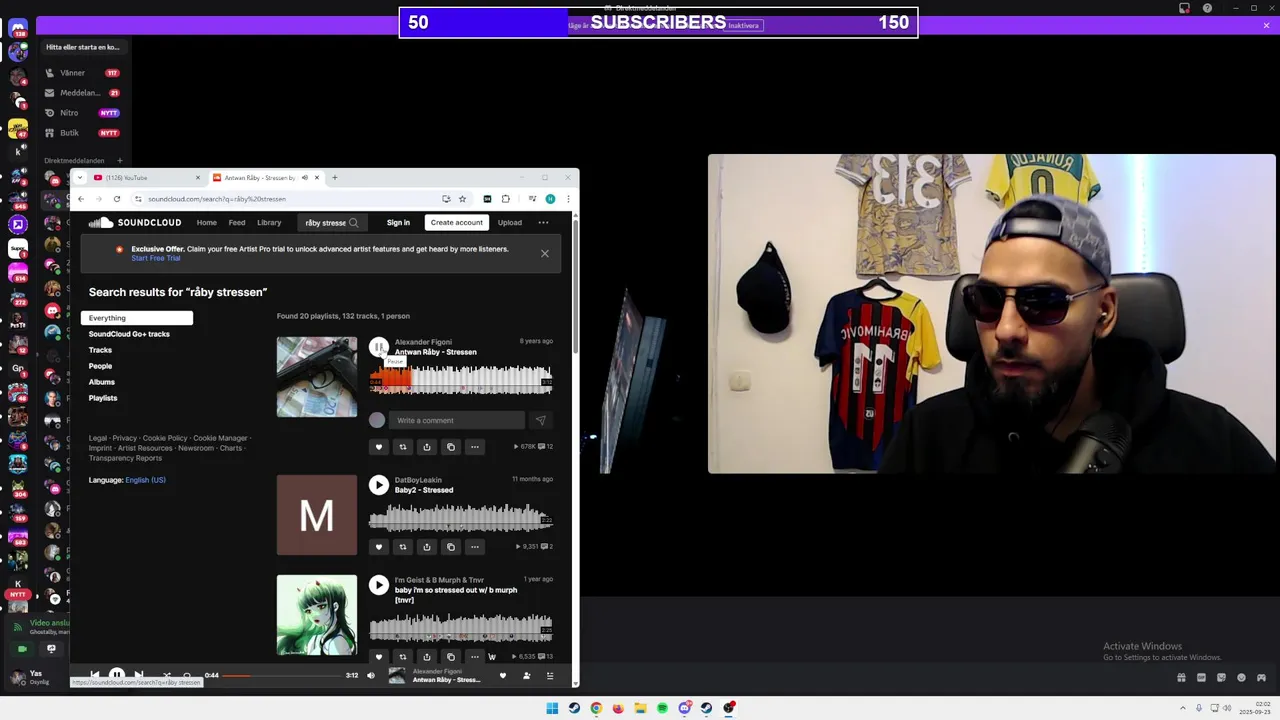The height and width of the screenshot is (720, 1280).
Task: Like the Antwan Råby - Stressen track
Action: pyautogui.click(x=378, y=447)
